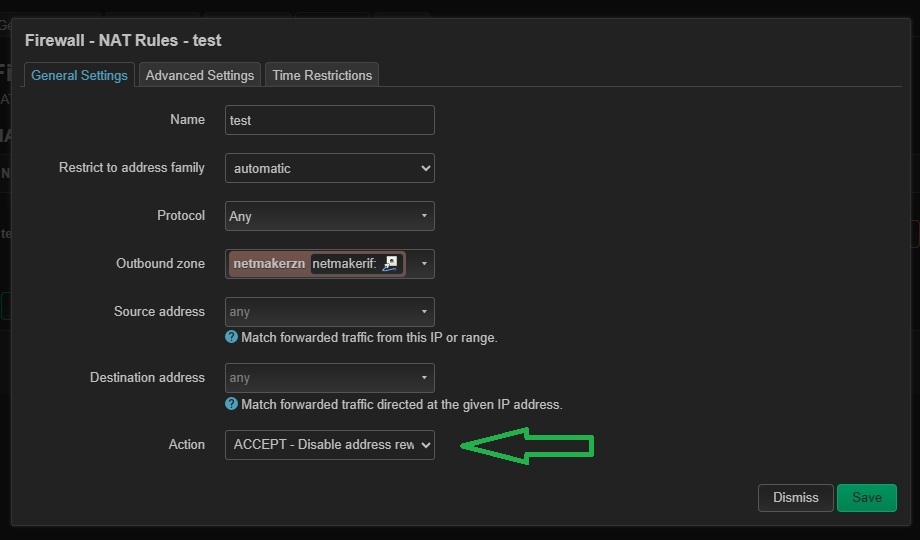
Task: Click the dialog title Firewall - NAT Rules - test
Action: (x=123, y=41)
